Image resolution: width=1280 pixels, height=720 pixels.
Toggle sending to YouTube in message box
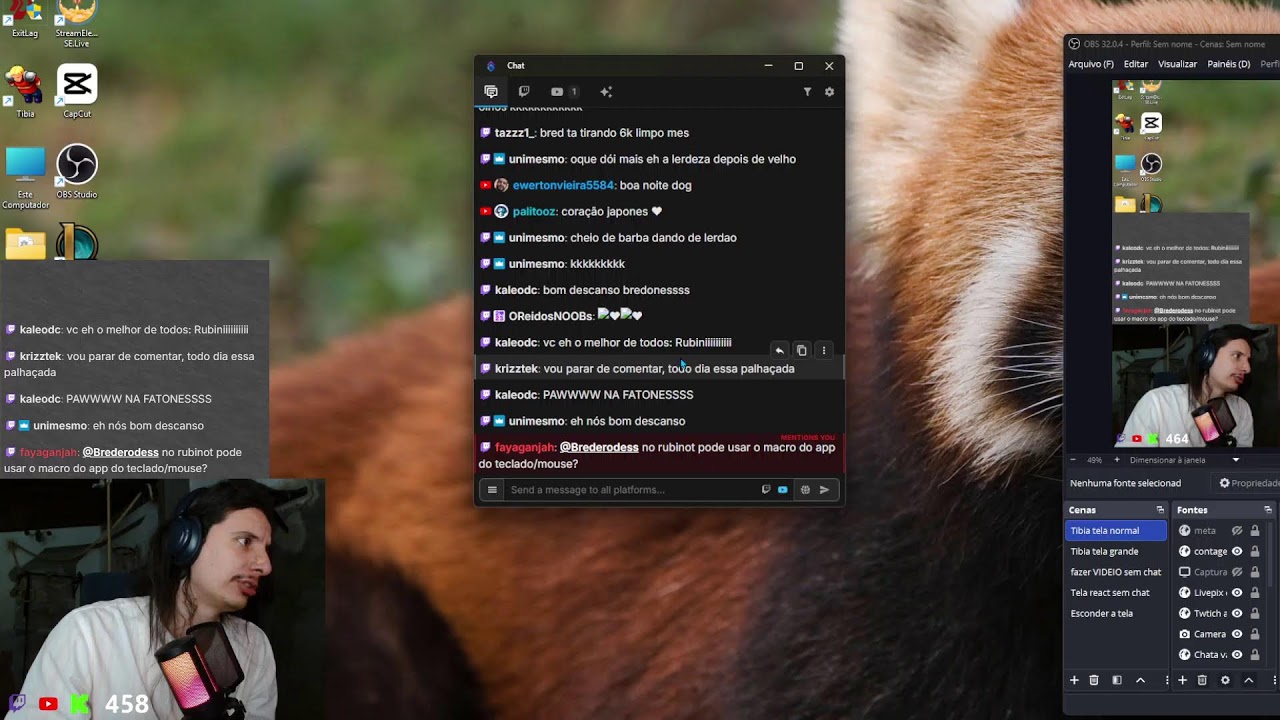click(783, 490)
